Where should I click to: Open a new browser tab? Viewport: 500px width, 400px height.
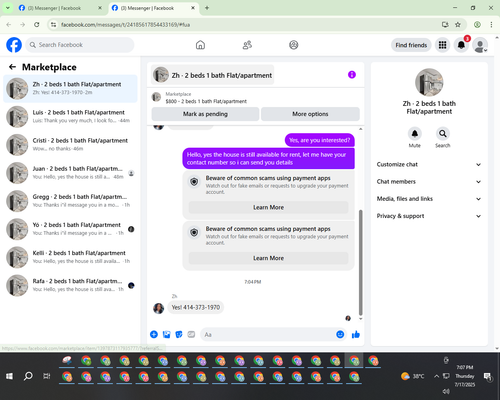(x=207, y=8)
